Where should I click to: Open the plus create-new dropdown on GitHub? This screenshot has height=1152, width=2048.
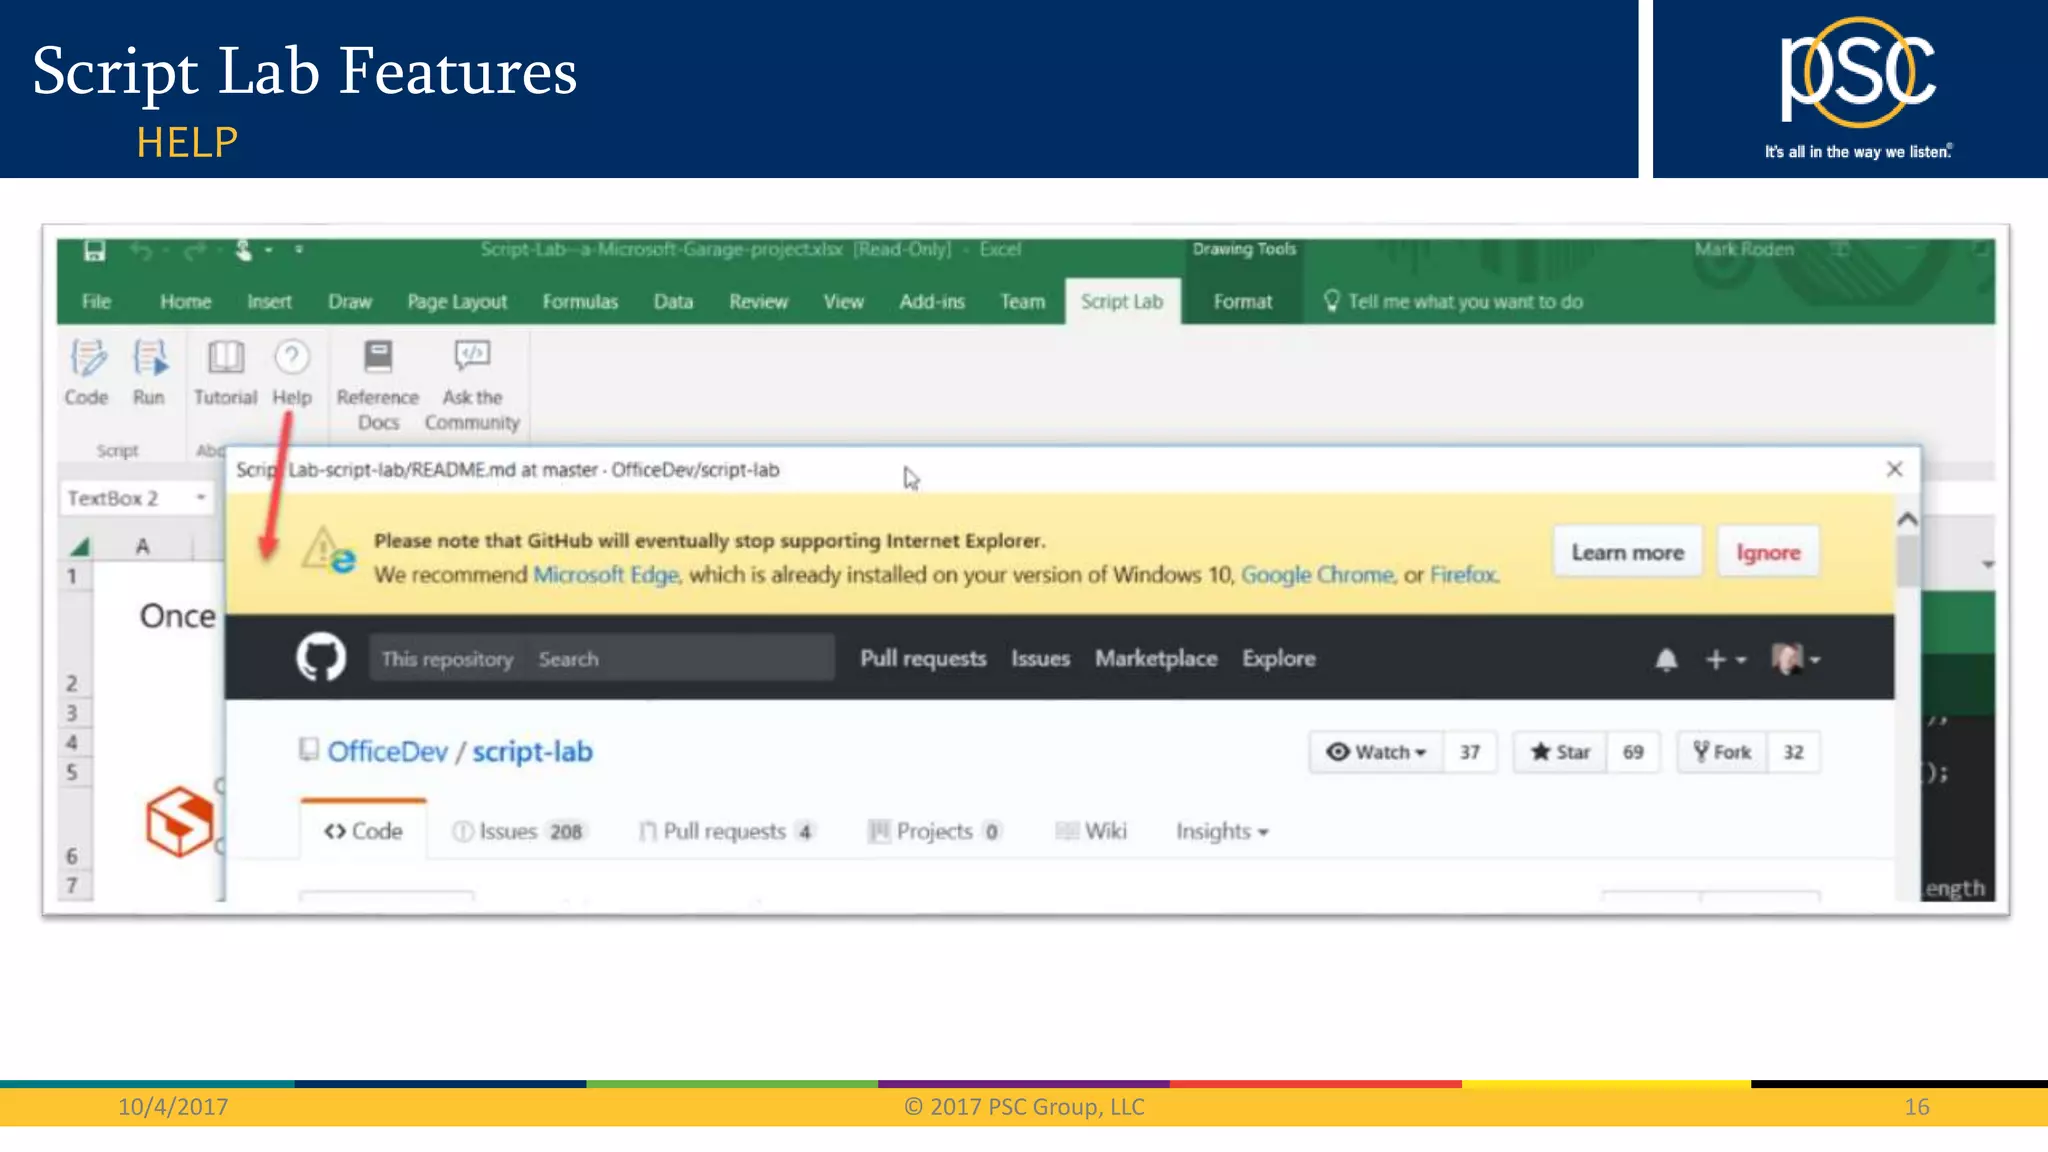click(x=1725, y=660)
